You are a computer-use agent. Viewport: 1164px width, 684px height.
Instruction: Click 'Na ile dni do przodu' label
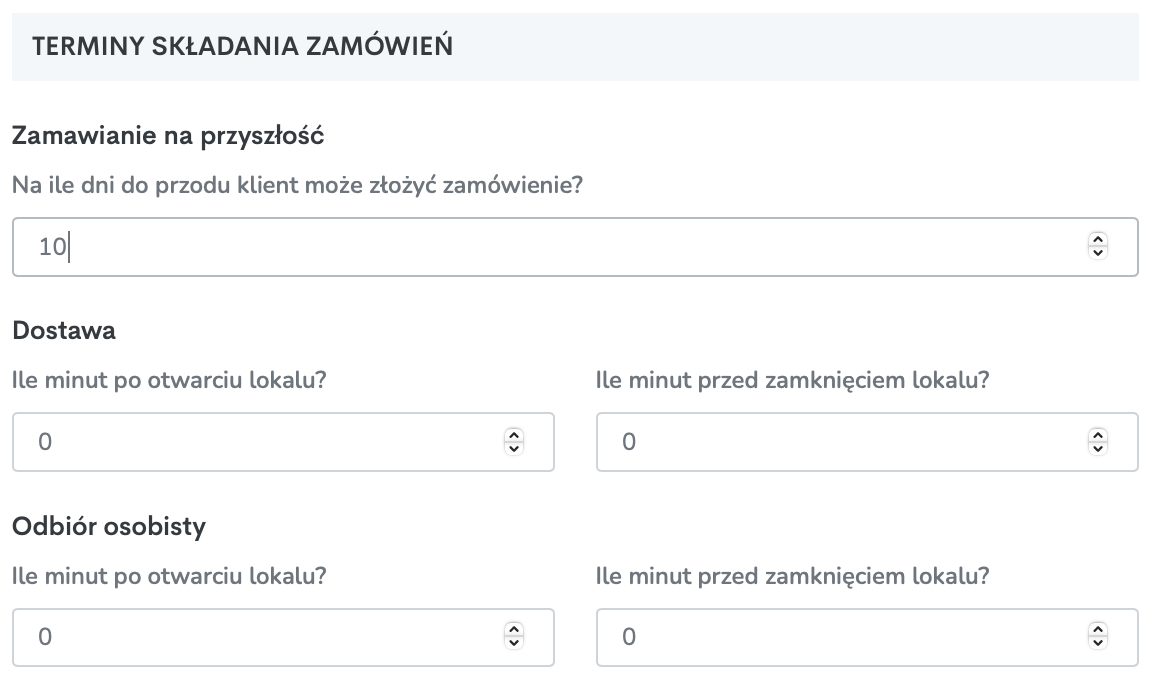[298, 185]
